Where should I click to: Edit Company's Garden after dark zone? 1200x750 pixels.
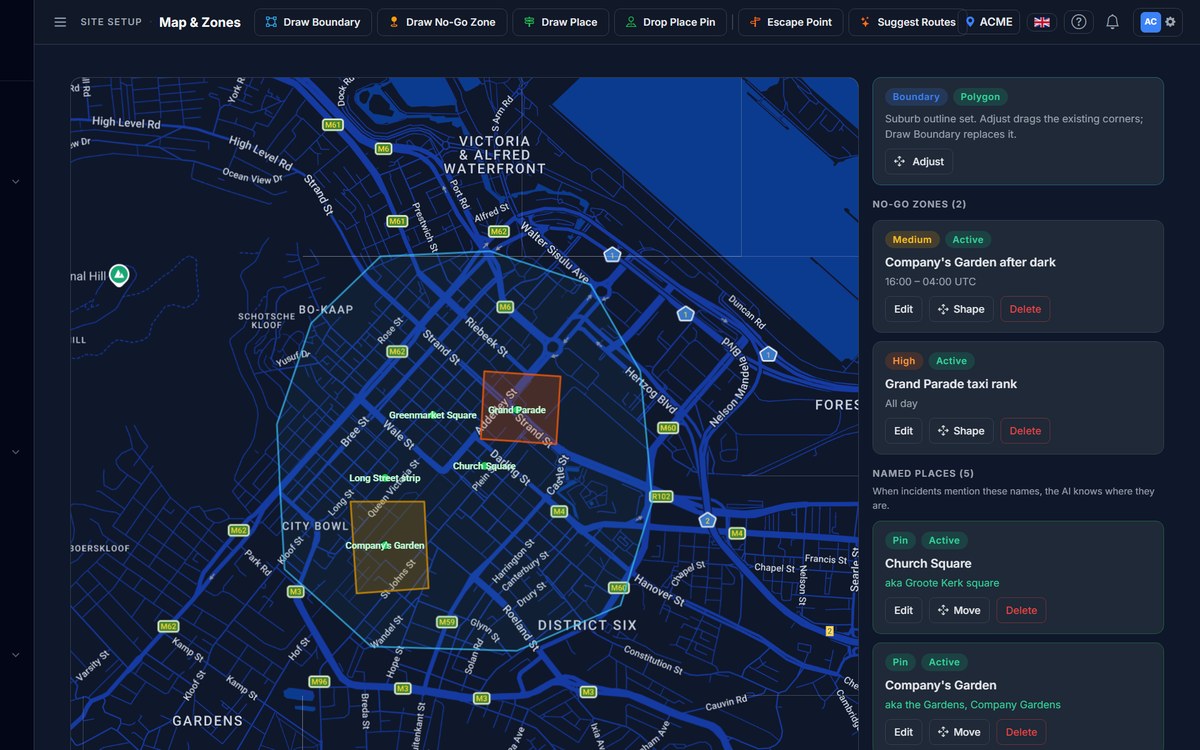point(903,309)
